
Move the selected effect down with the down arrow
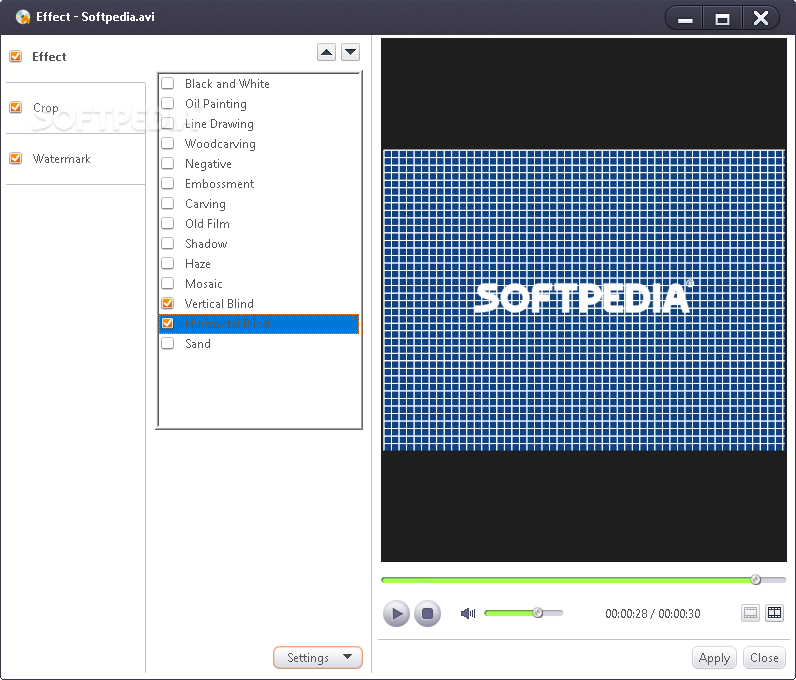(351, 52)
